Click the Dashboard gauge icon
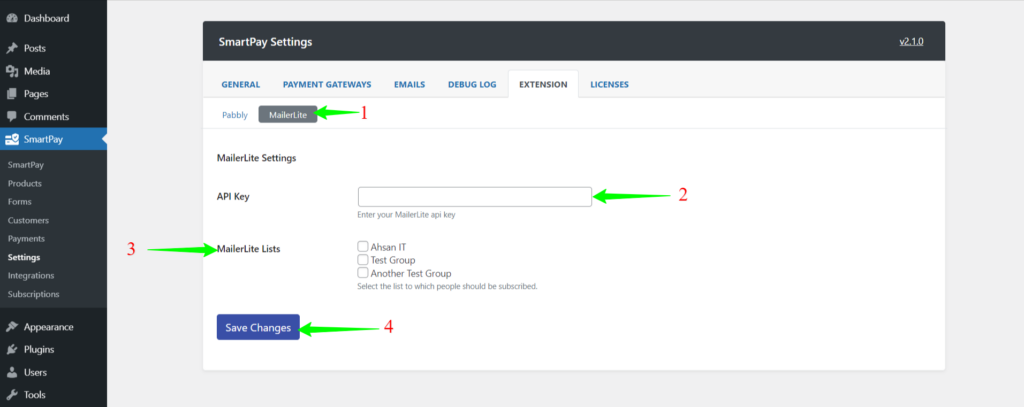This screenshot has width=1024, height=407. point(12,18)
